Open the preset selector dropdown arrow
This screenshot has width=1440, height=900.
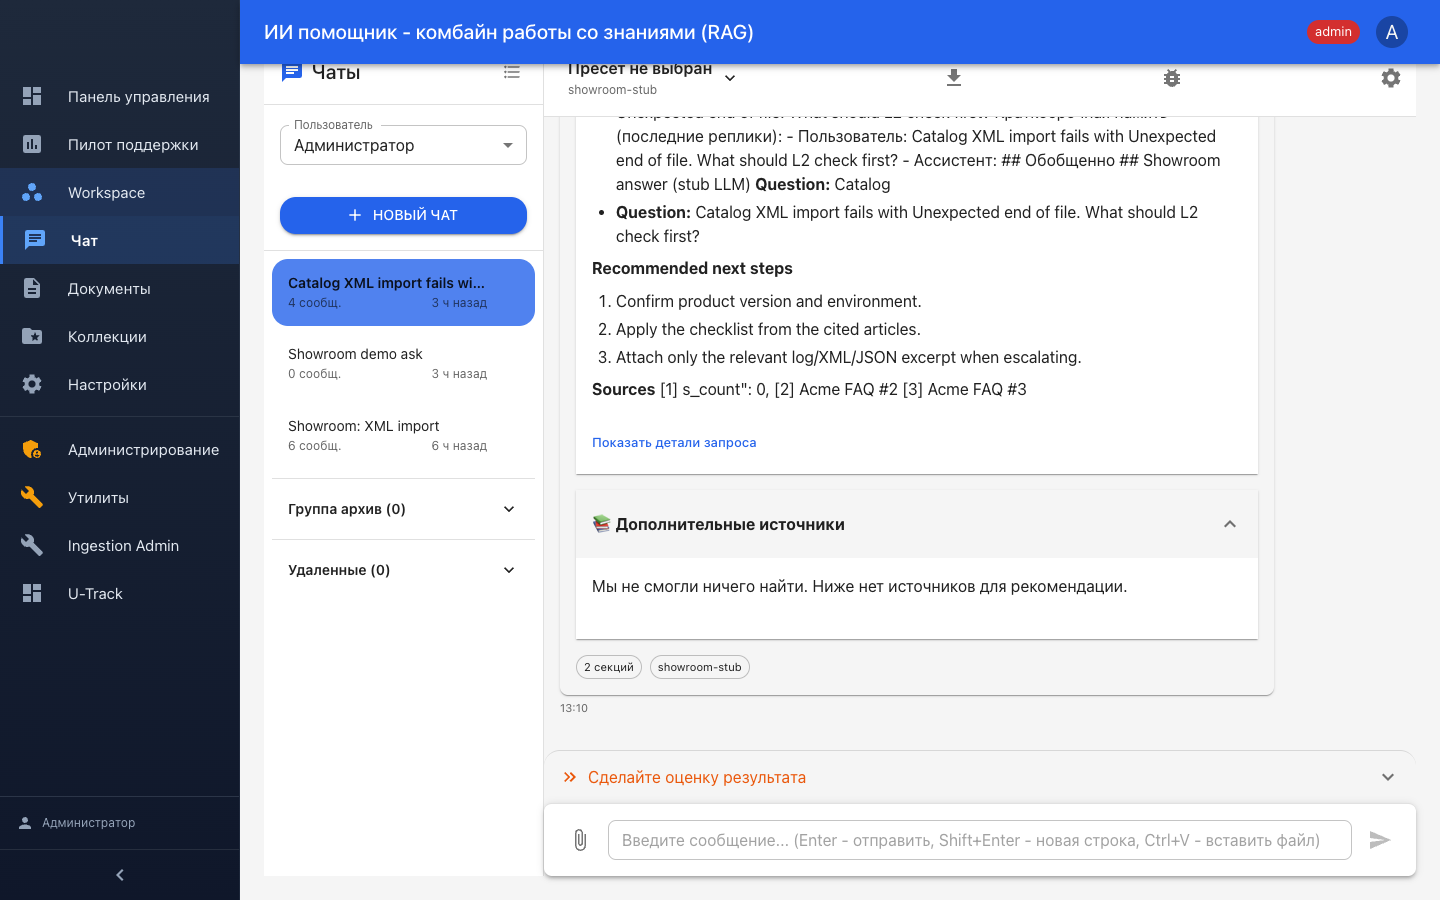(x=730, y=78)
